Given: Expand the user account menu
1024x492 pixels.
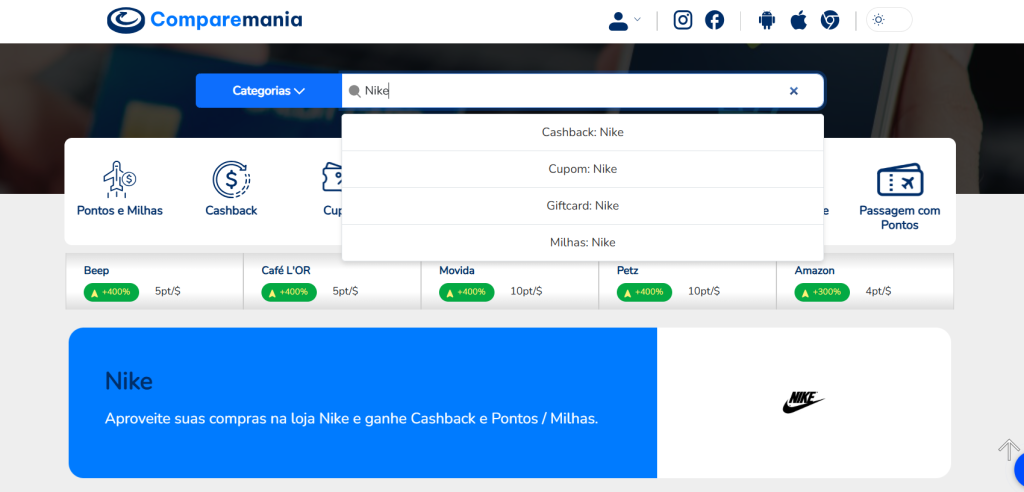Looking at the screenshot, I should tap(624, 20).
